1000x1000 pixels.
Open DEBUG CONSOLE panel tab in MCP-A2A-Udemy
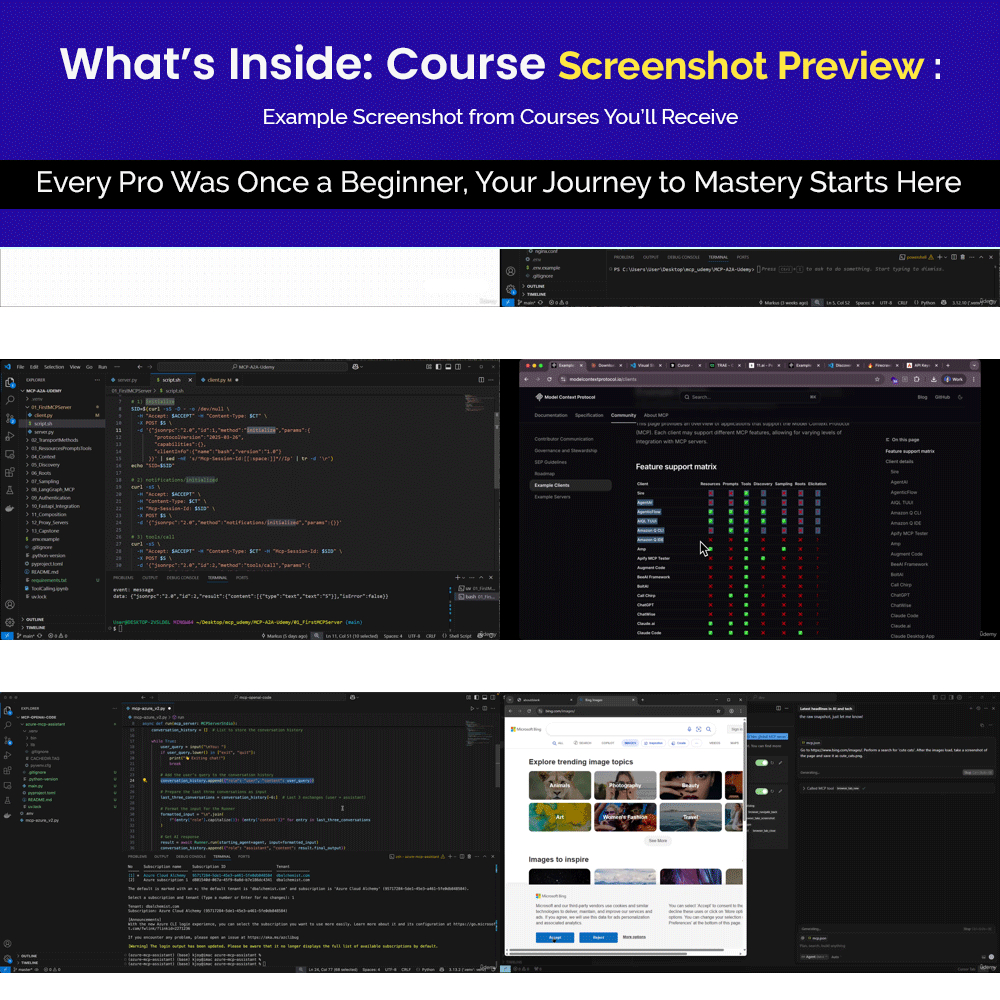(x=183, y=578)
